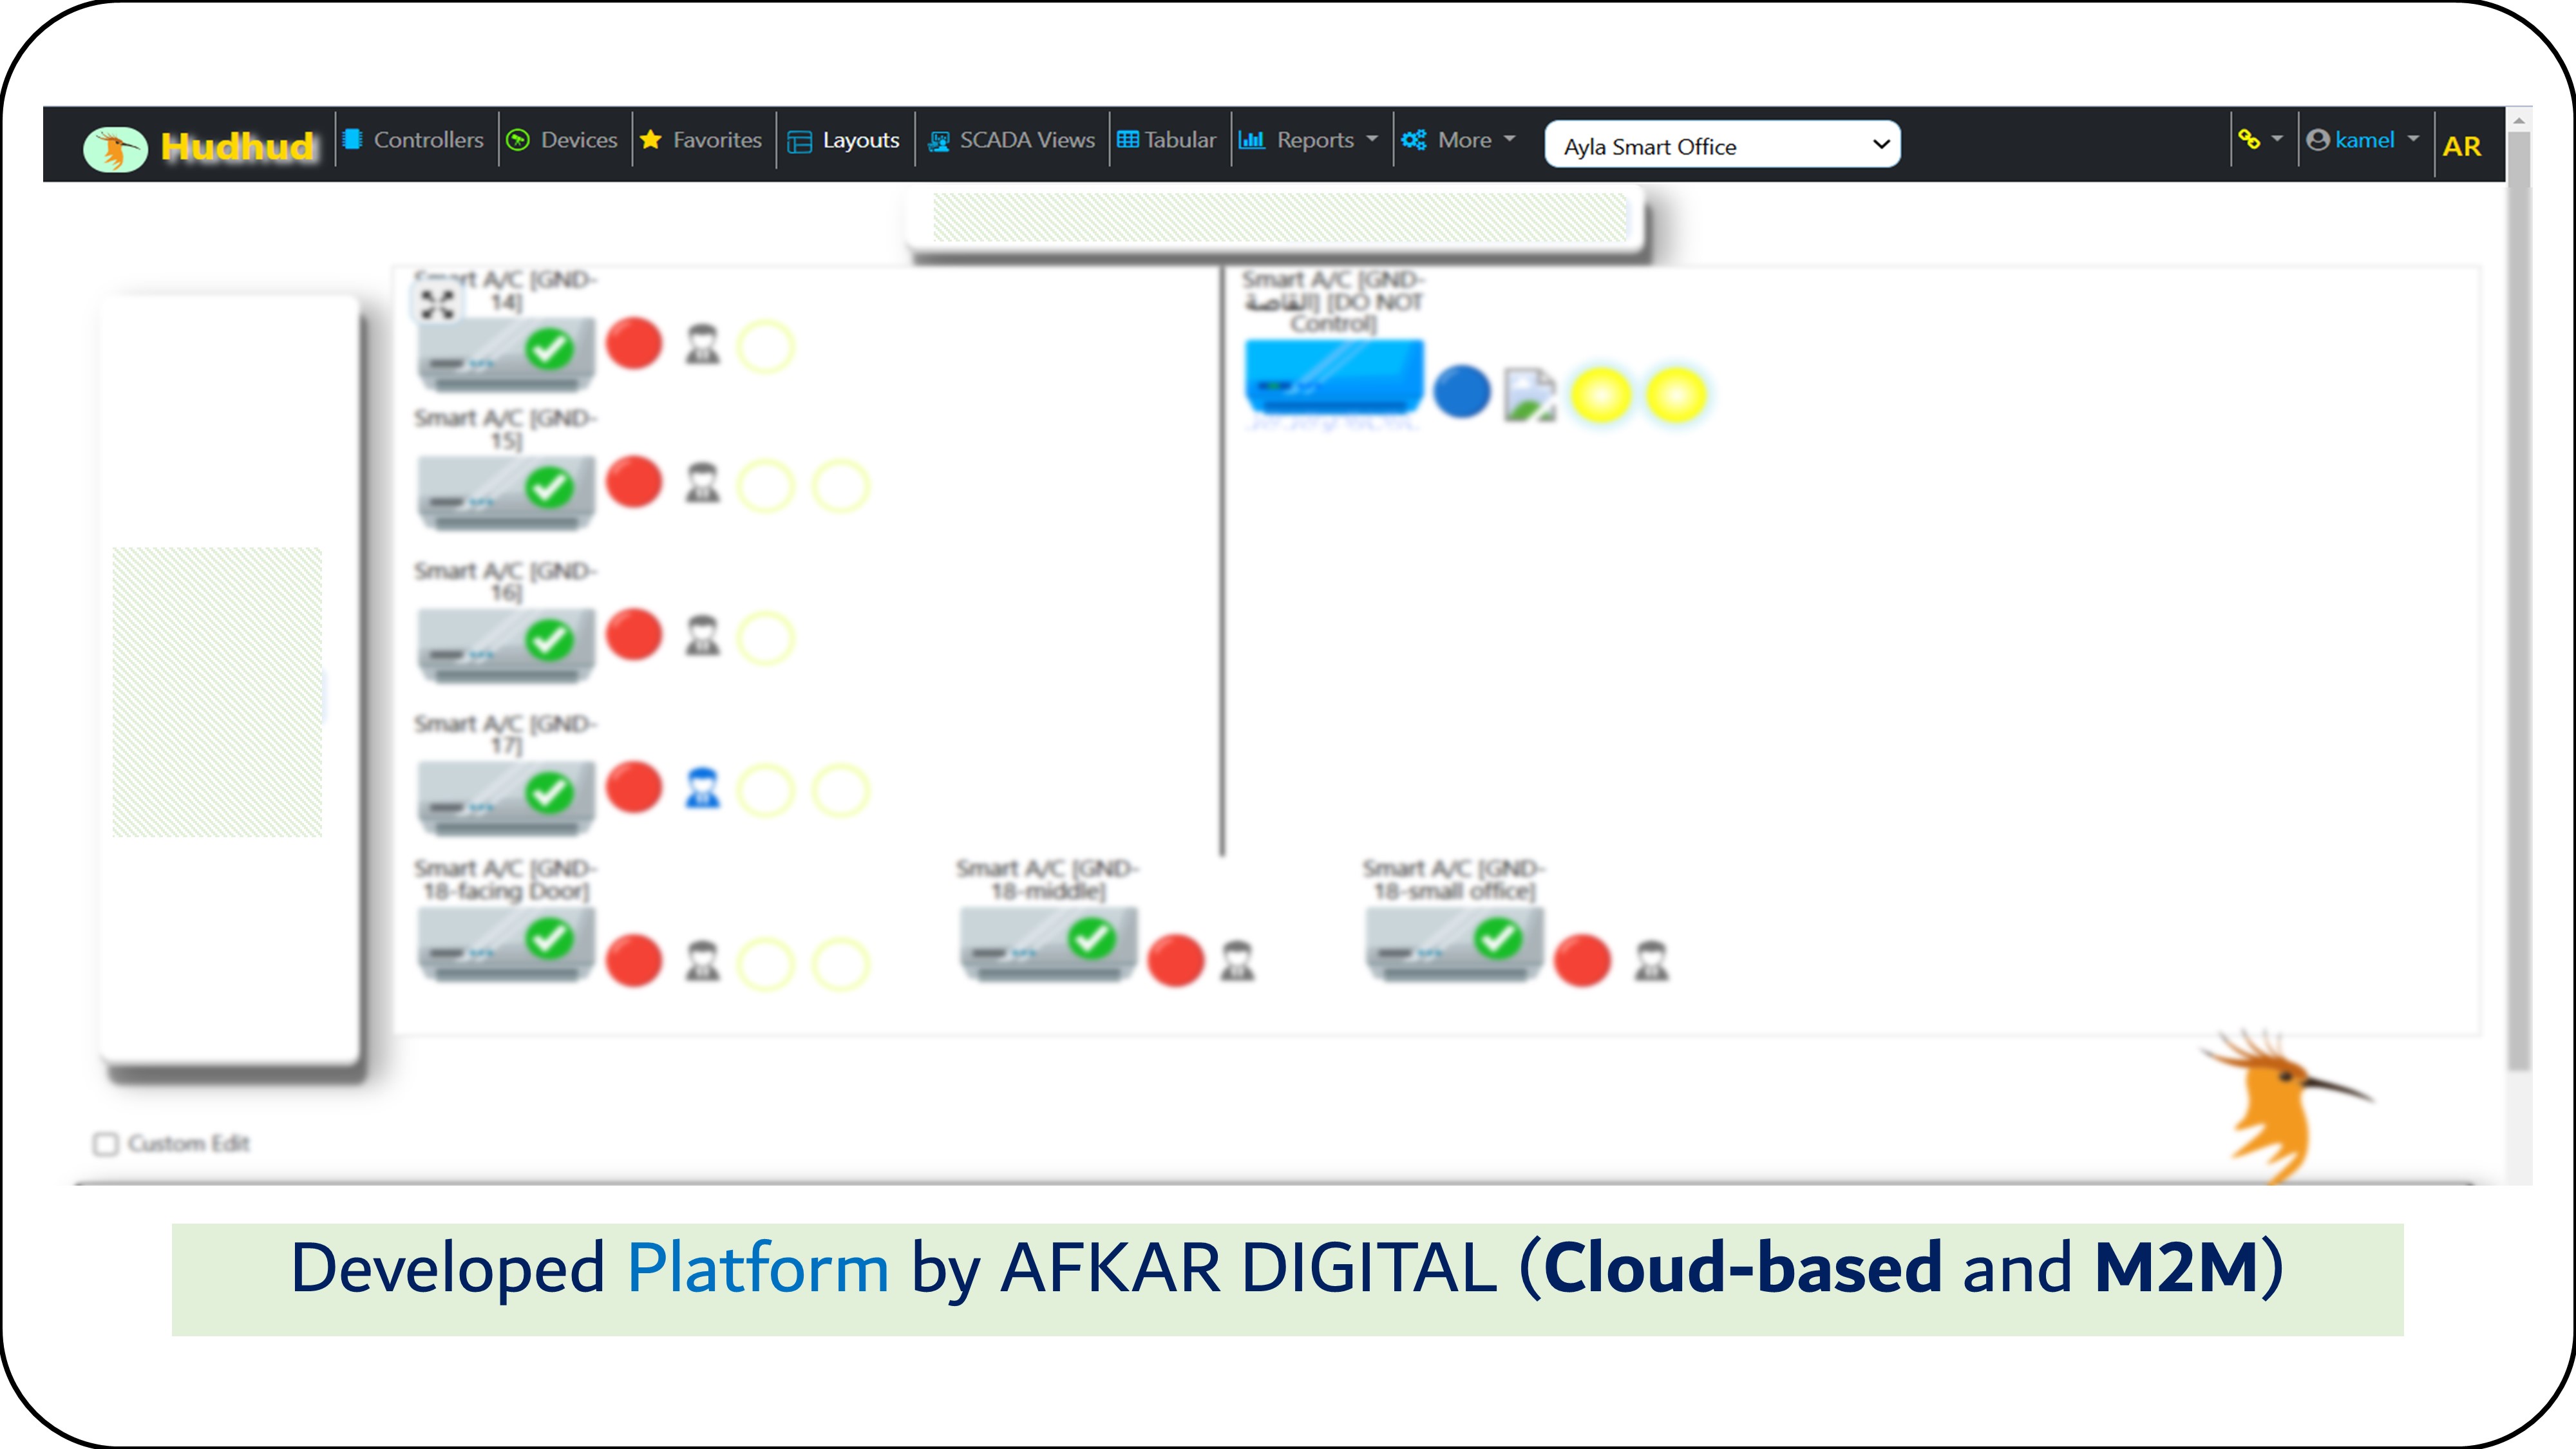Click the occupancy person icon for GND-18-small office
This screenshot has height=1449, width=2576.
pyautogui.click(x=1651, y=961)
